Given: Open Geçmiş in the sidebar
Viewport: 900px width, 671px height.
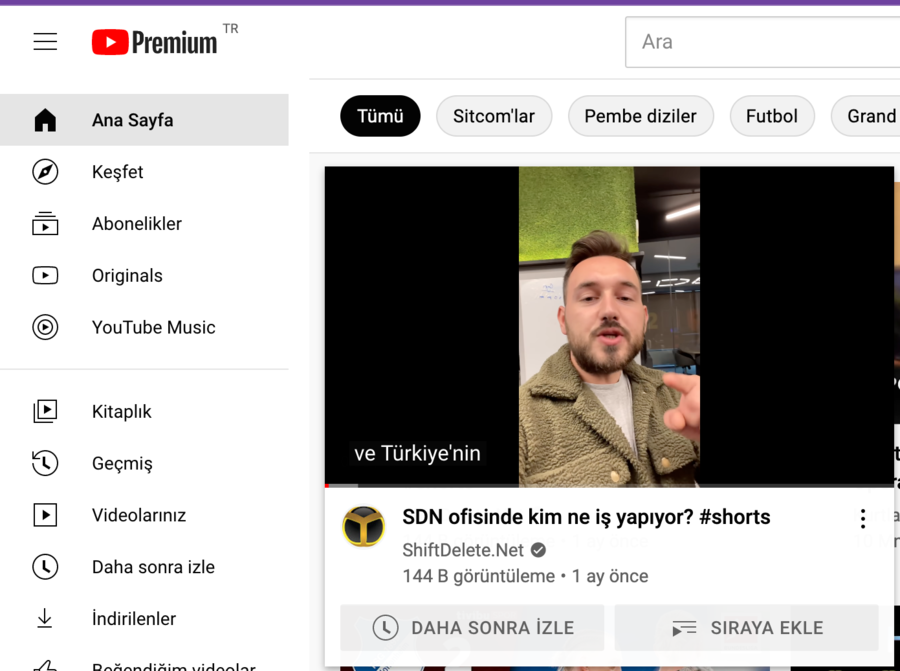Looking at the screenshot, I should tap(144, 463).
